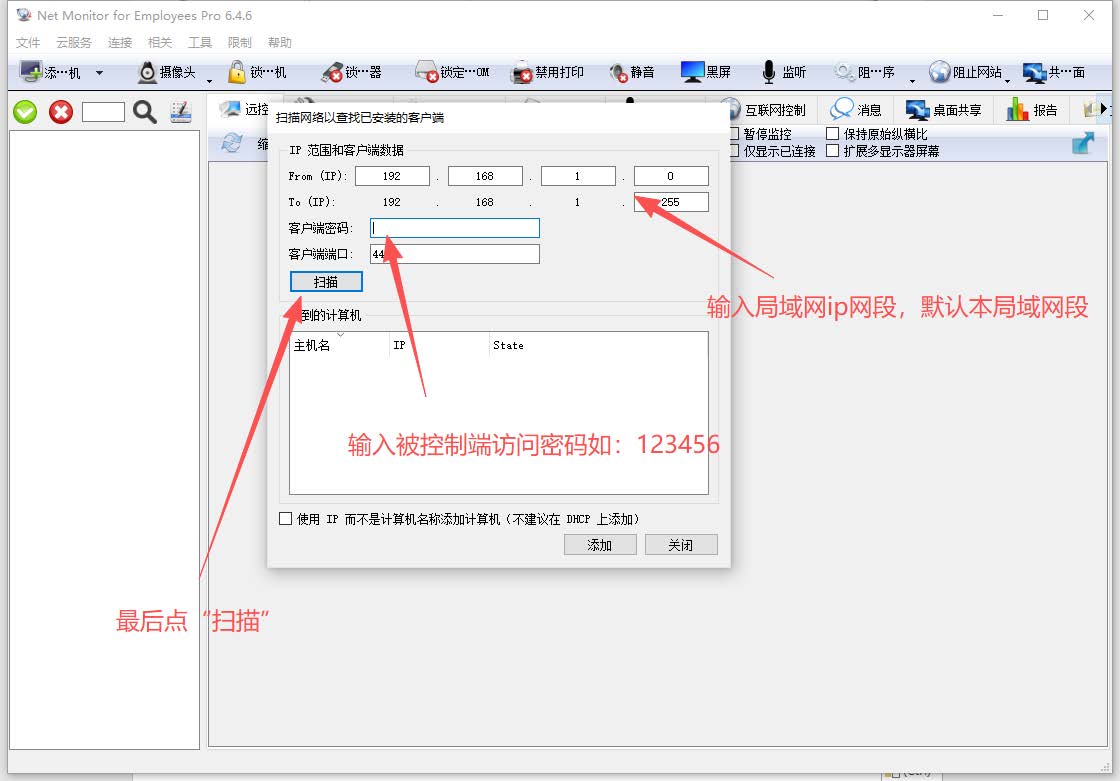
Task: Click the webcam (摄像头) toolbar icon
Action: click(x=147, y=72)
